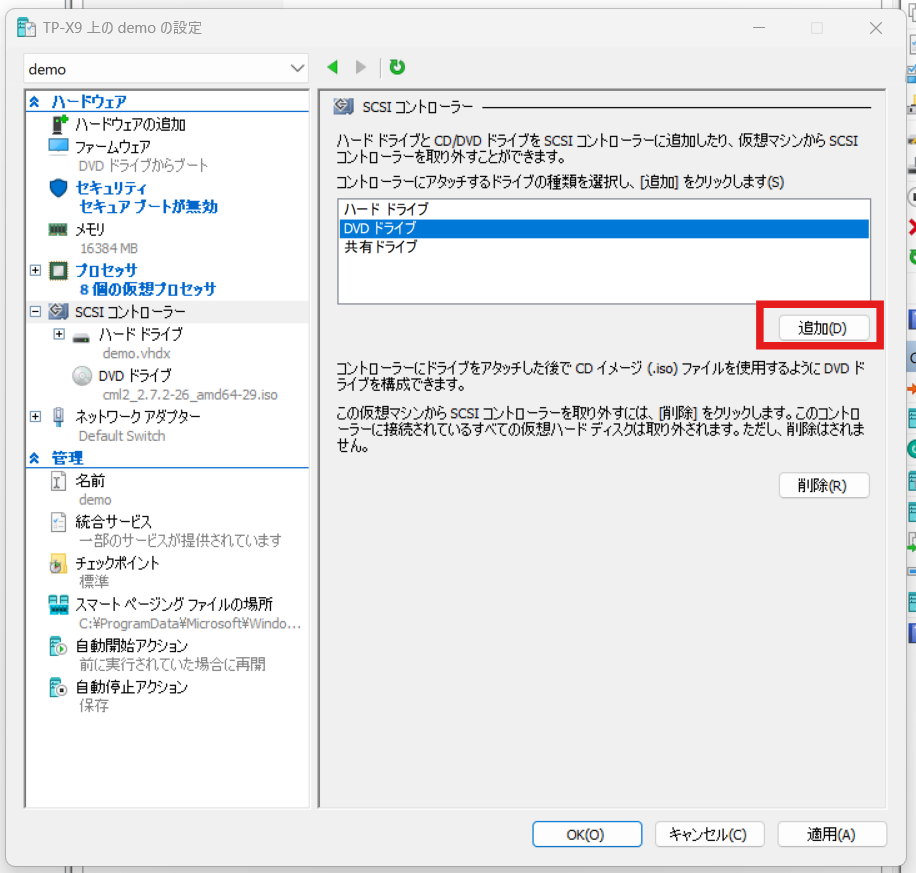Click the Network Adapter icon
This screenshot has width=916, height=873.
[x=58, y=417]
